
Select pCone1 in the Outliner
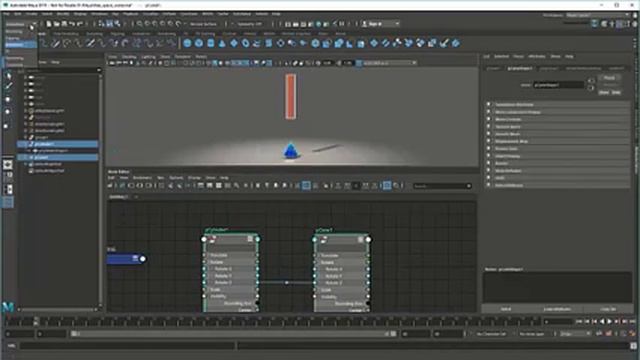[x=58, y=157]
